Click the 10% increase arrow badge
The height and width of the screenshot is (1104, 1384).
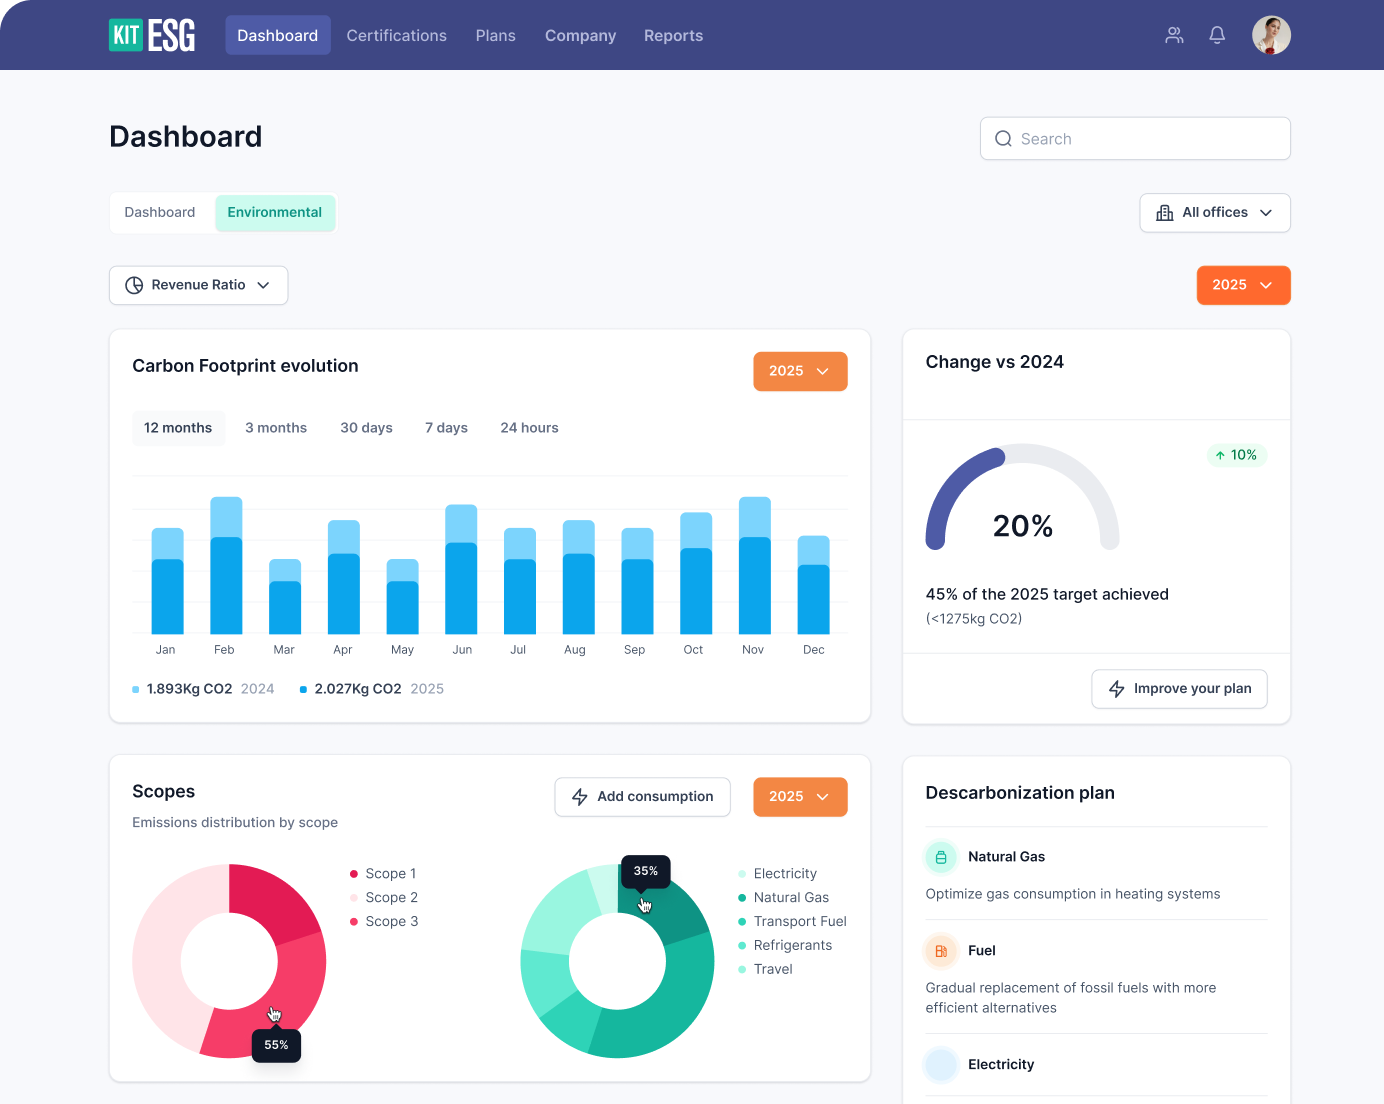(1236, 455)
